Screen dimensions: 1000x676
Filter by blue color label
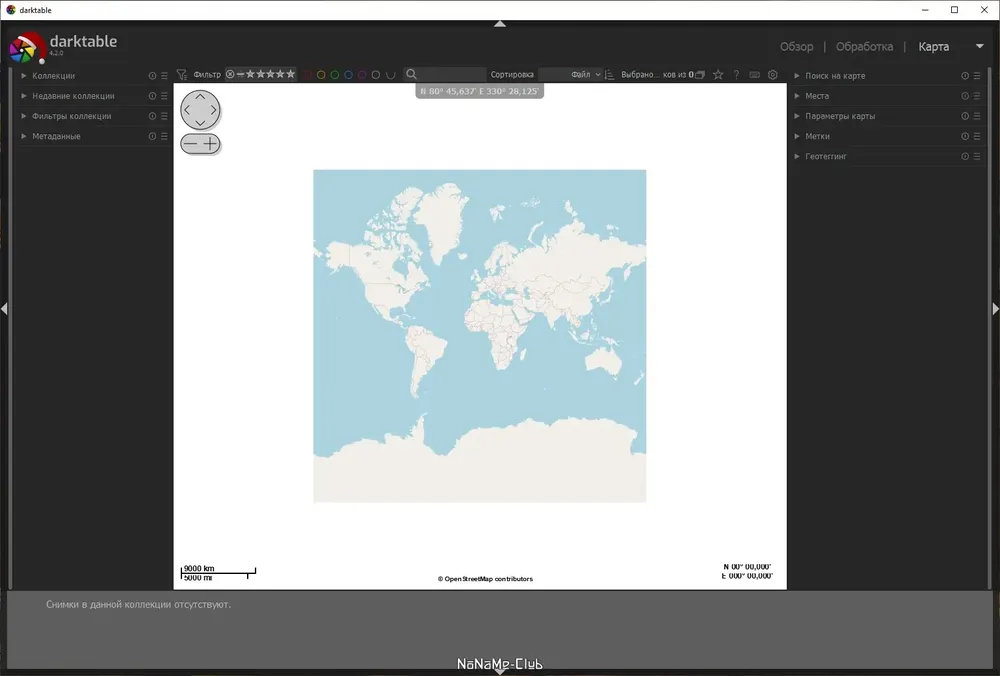348,75
